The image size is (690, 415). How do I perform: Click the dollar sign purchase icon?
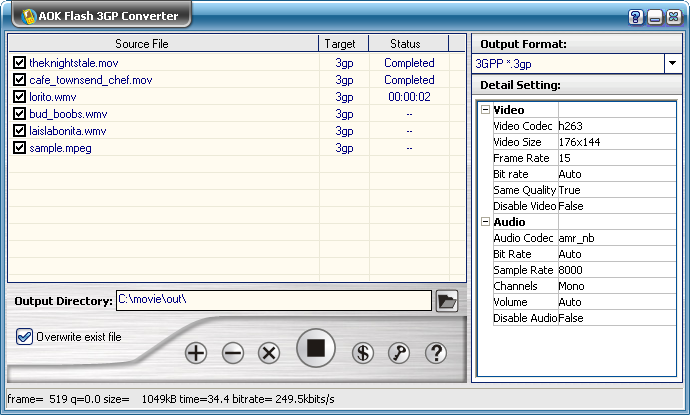click(x=363, y=353)
